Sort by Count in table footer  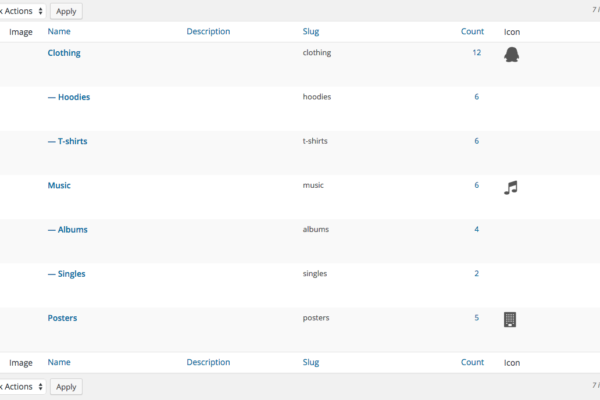(x=472, y=362)
